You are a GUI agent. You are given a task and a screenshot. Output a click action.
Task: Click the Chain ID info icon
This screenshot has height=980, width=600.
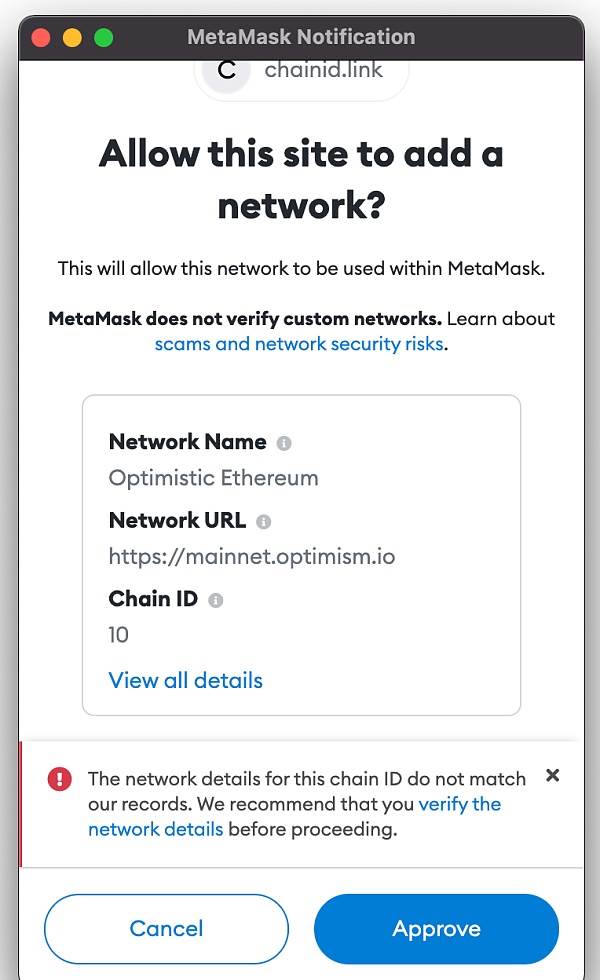coord(216,600)
